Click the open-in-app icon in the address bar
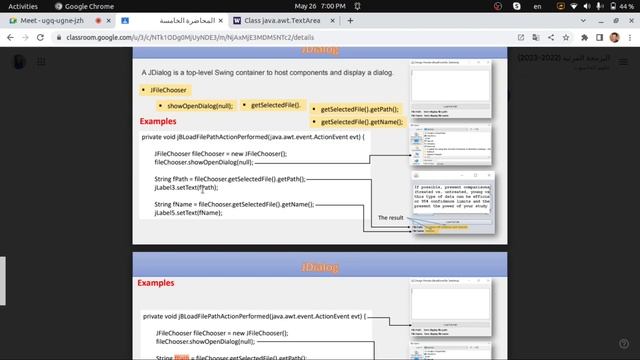The image size is (640, 360). tap(521, 38)
